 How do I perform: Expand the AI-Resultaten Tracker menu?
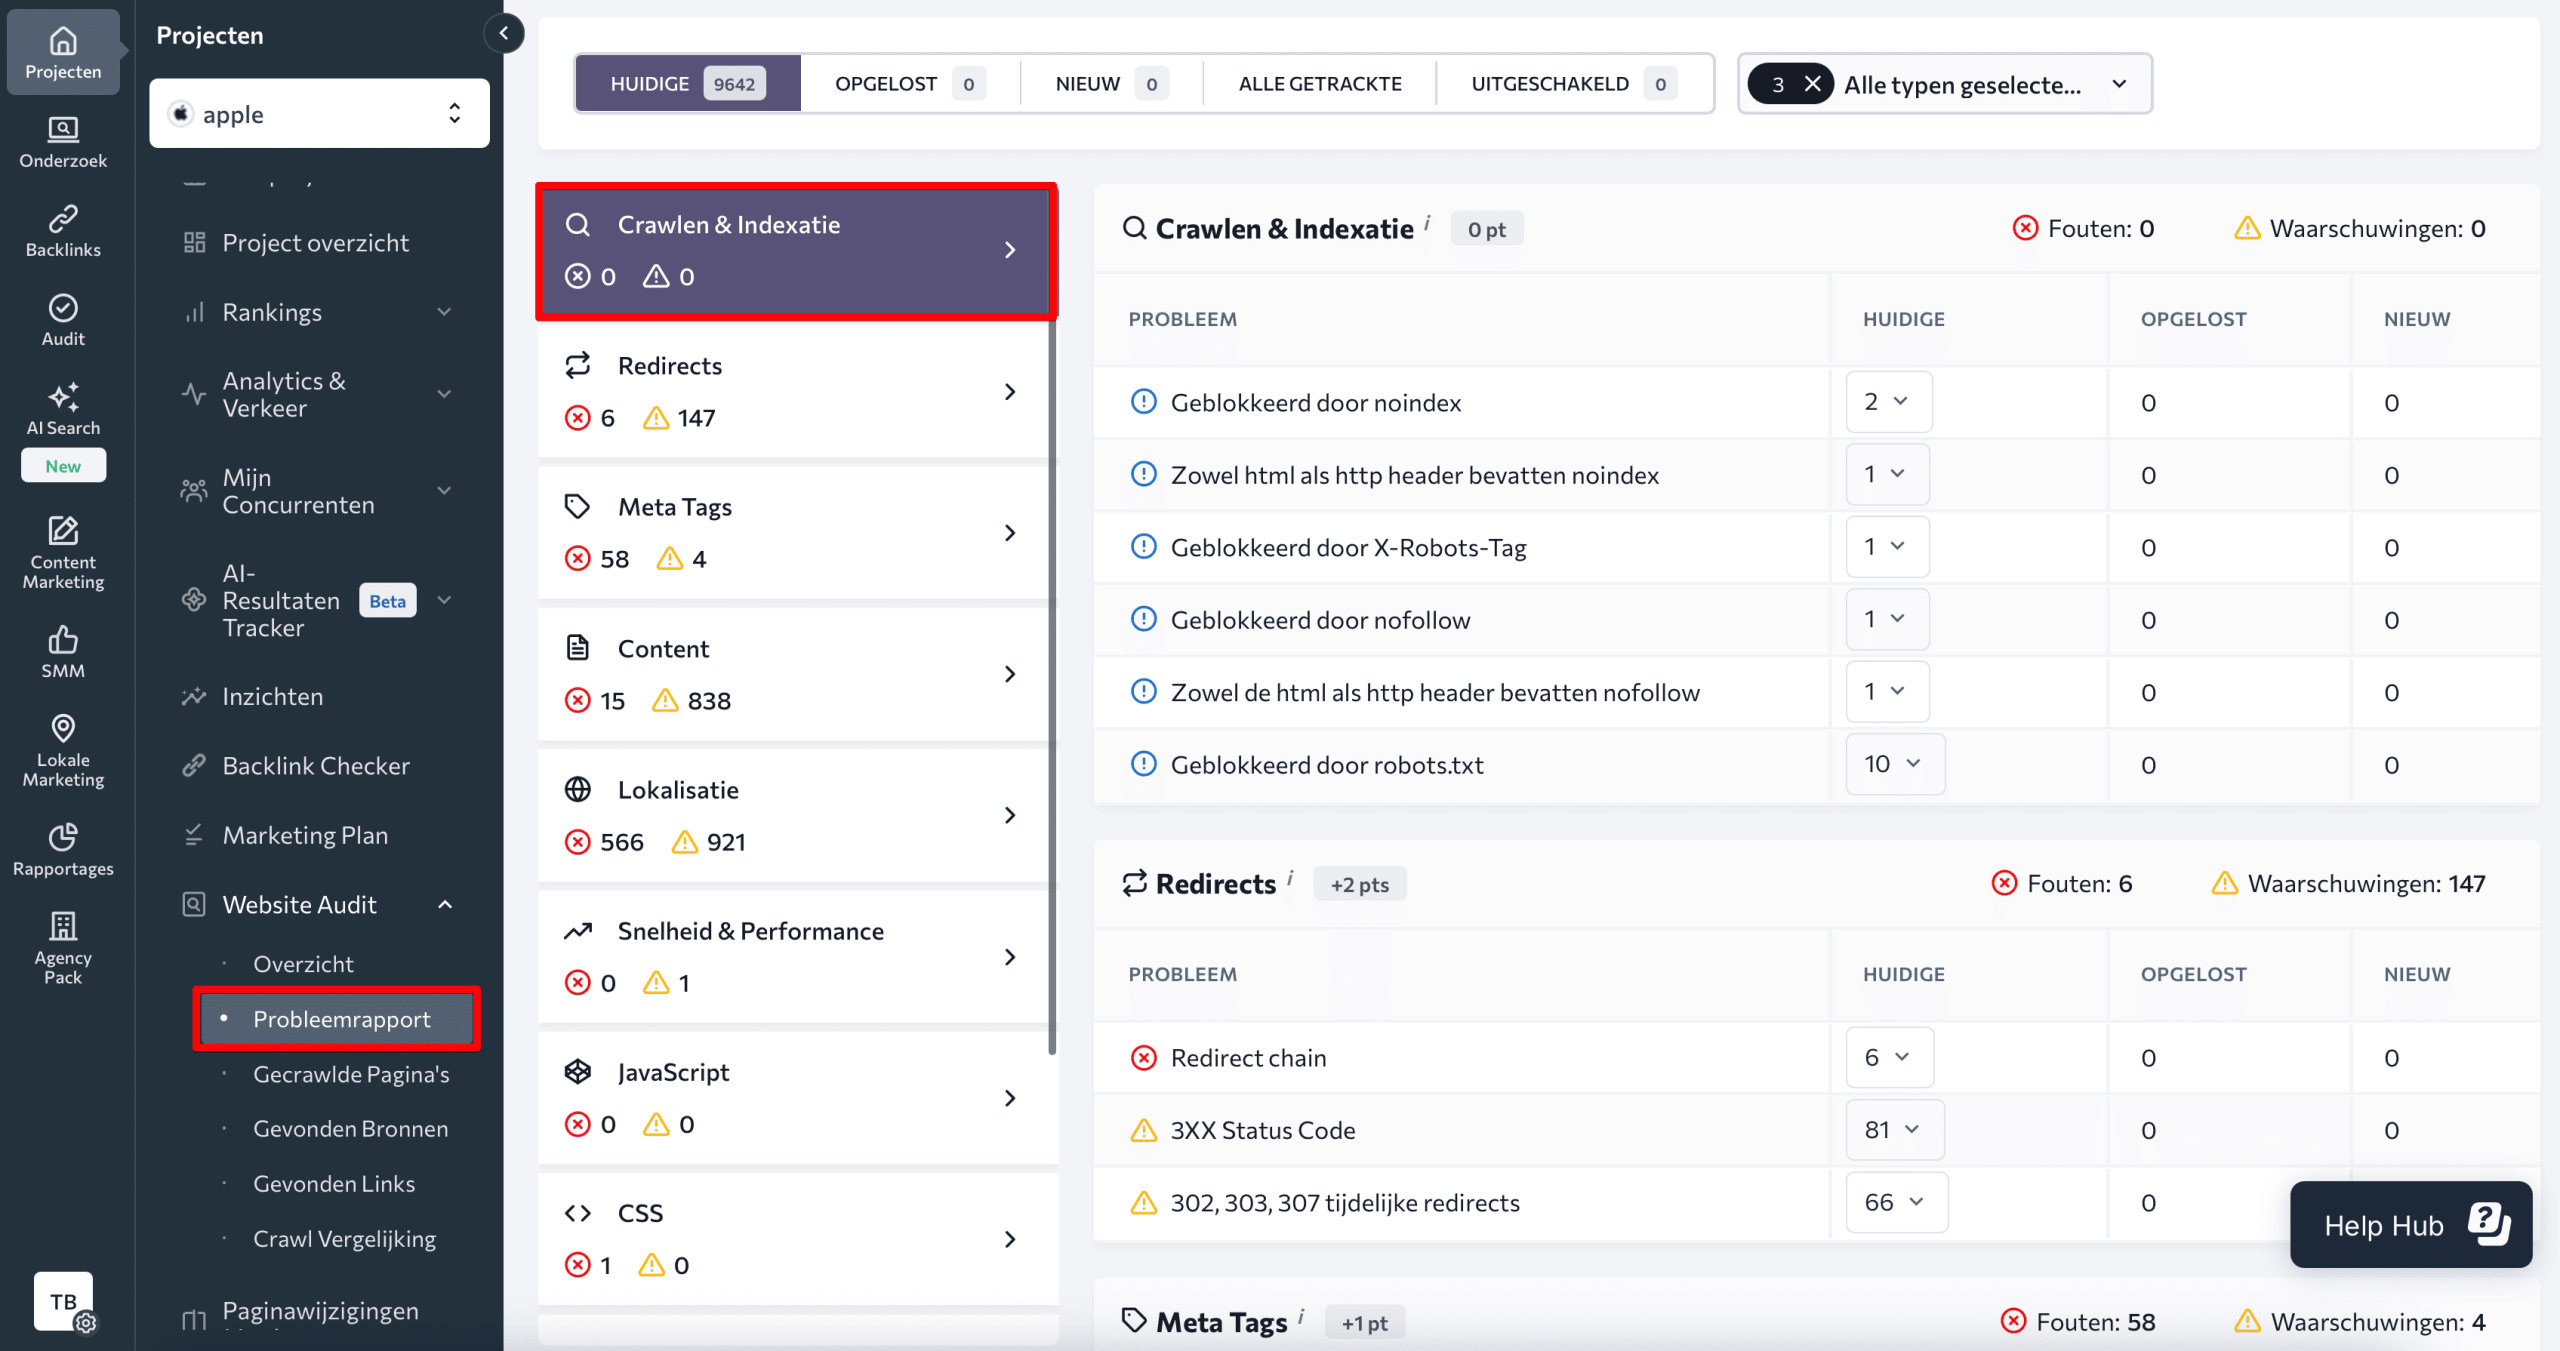[x=445, y=600]
